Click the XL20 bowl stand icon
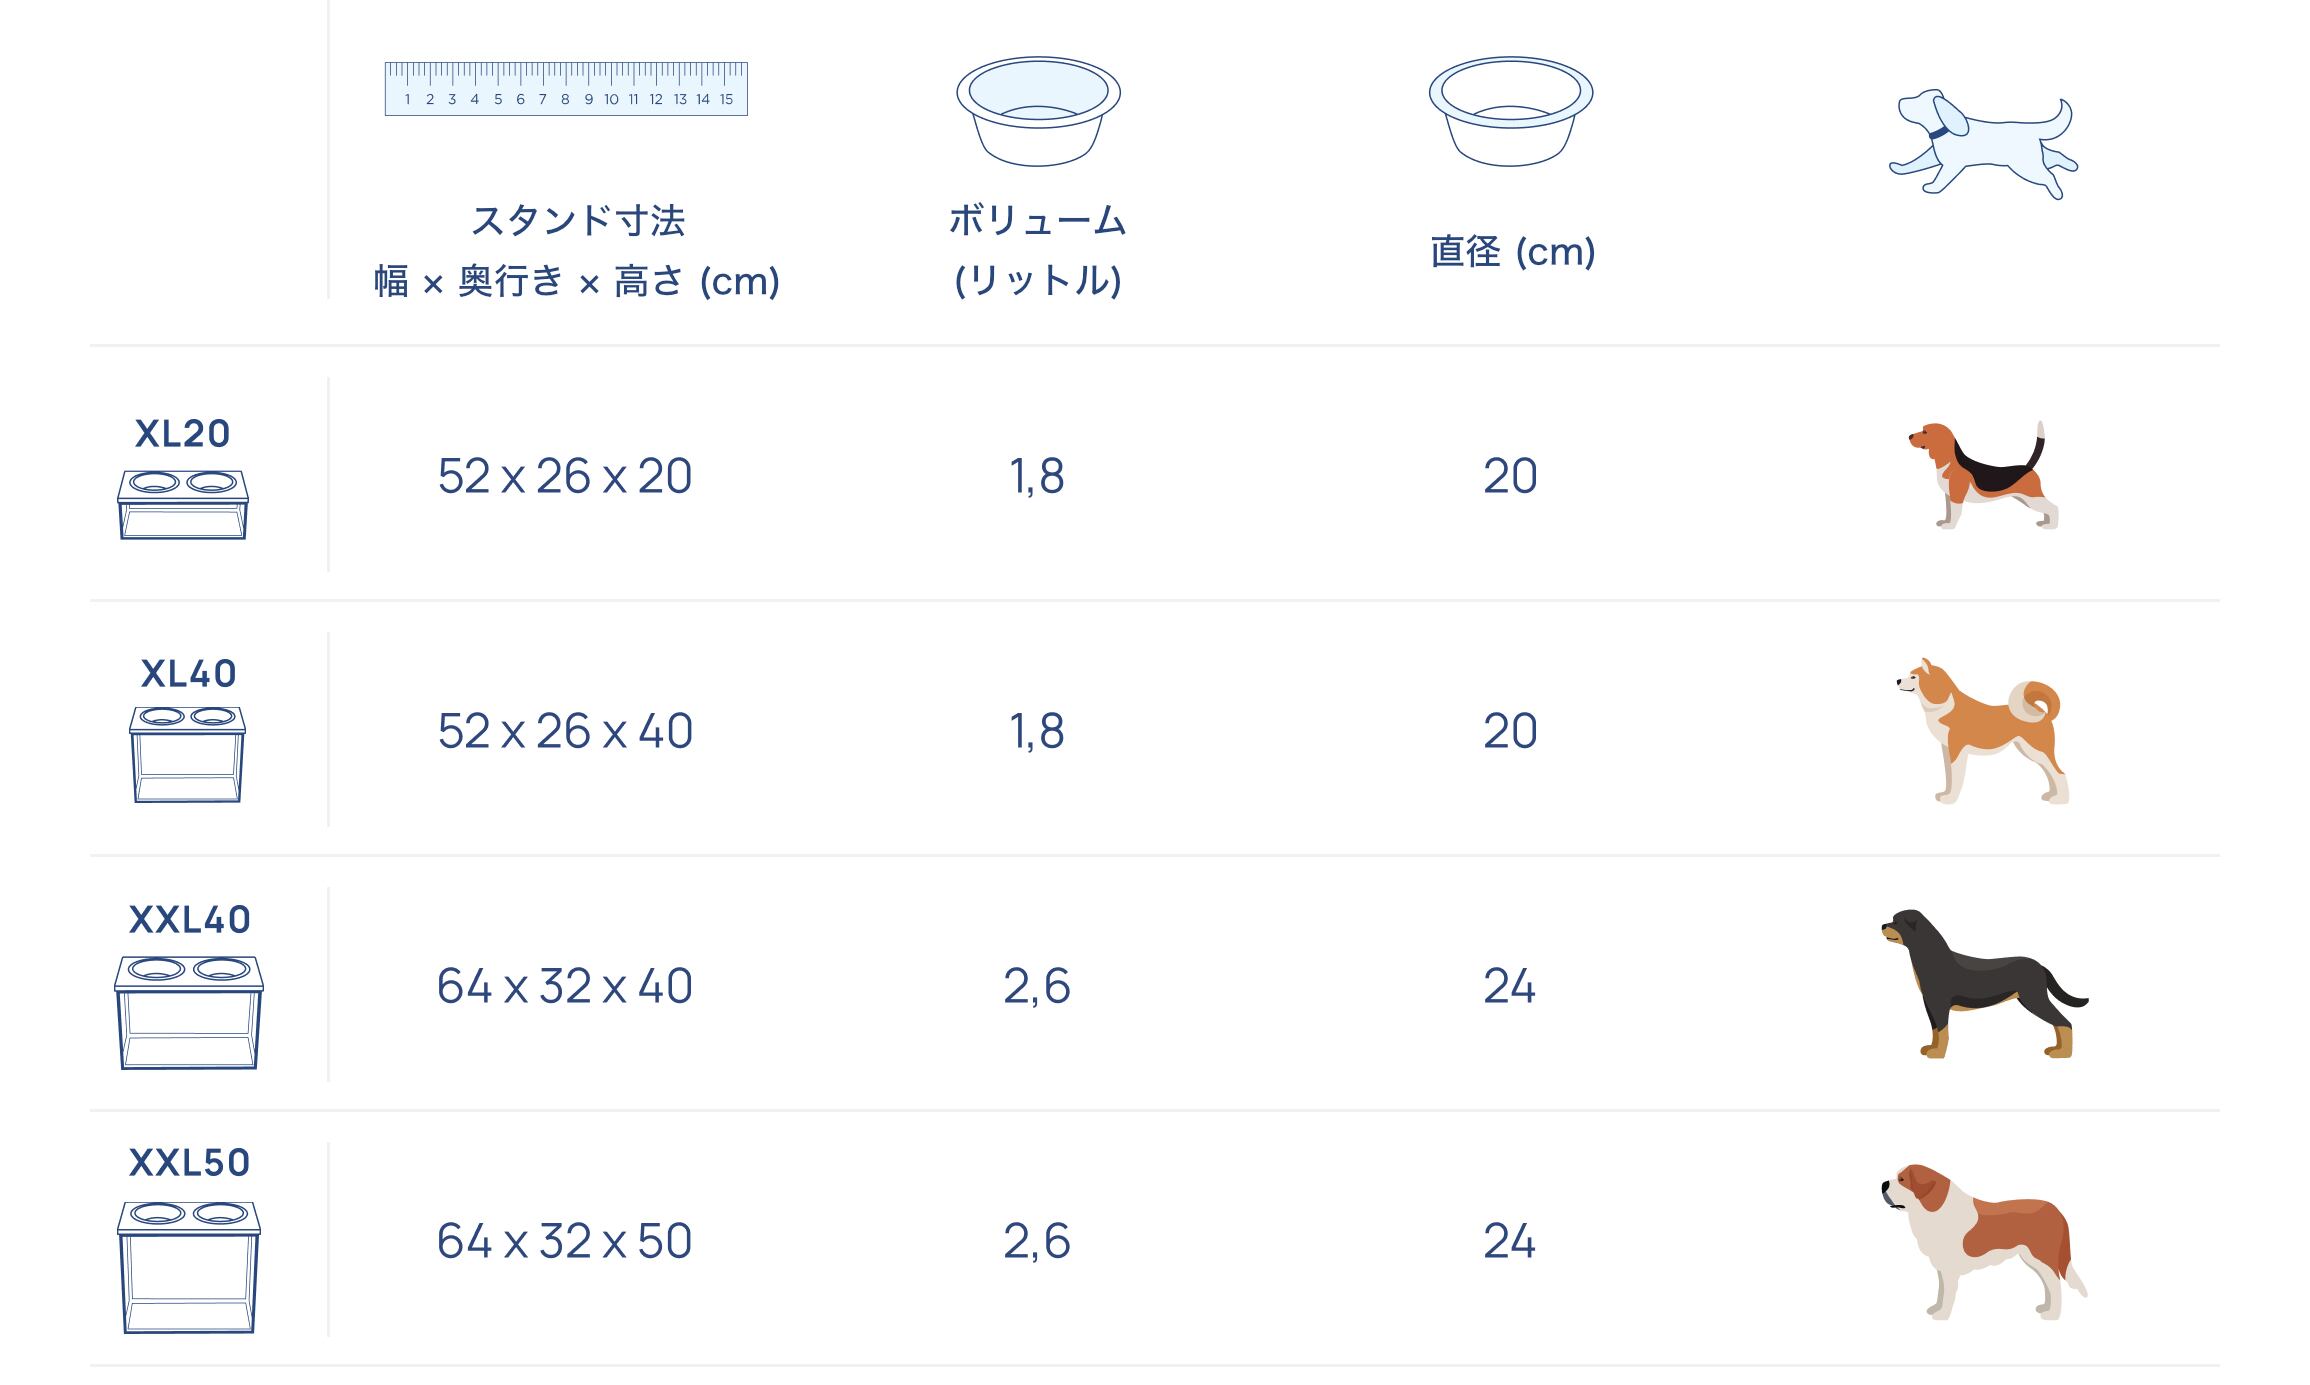The image size is (2310, 1385). [183, 504]
